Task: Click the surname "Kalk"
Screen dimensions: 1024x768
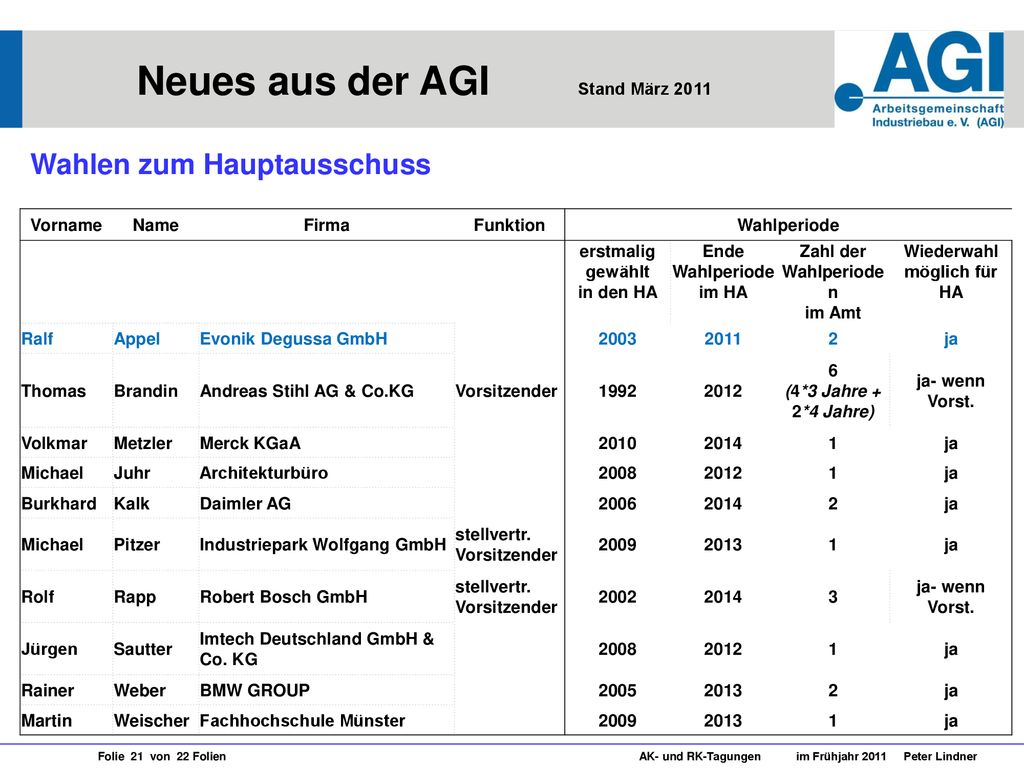Action: pyautogui.click(x=131, y=504)
